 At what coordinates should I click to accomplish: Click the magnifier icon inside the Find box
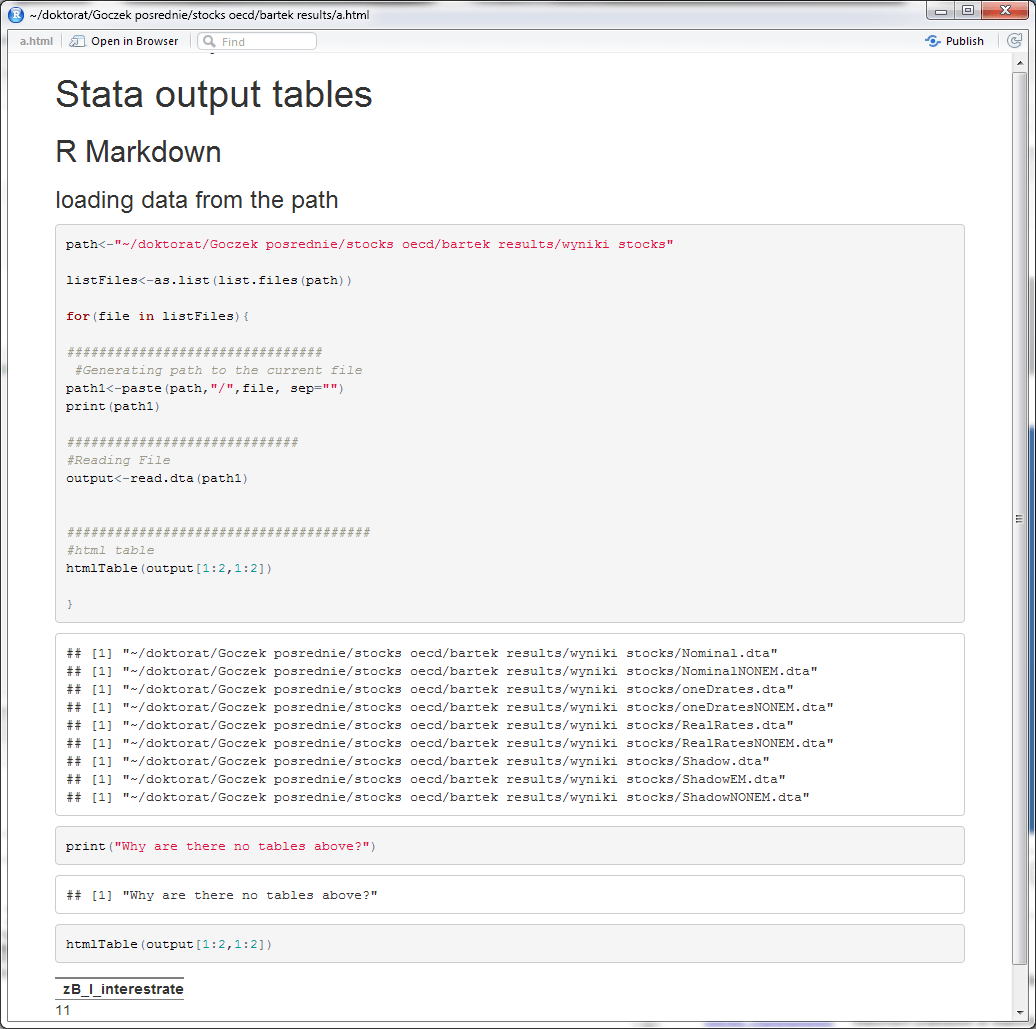point(208,41)
